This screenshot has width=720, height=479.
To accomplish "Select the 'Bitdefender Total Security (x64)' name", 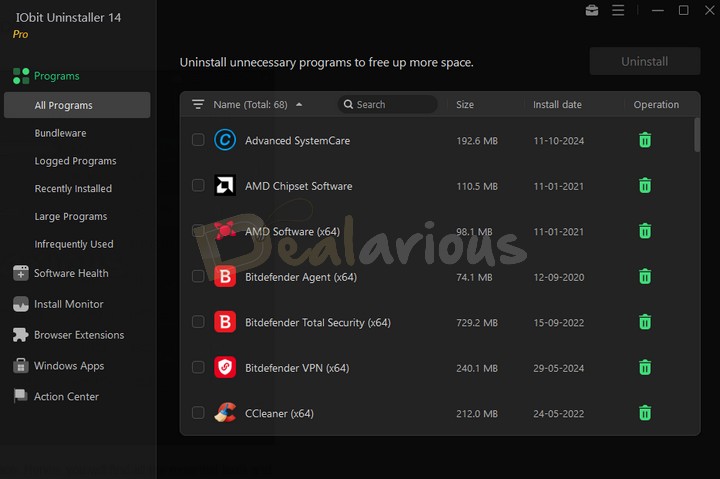I will pyautogui.click(x=318, y=322).
